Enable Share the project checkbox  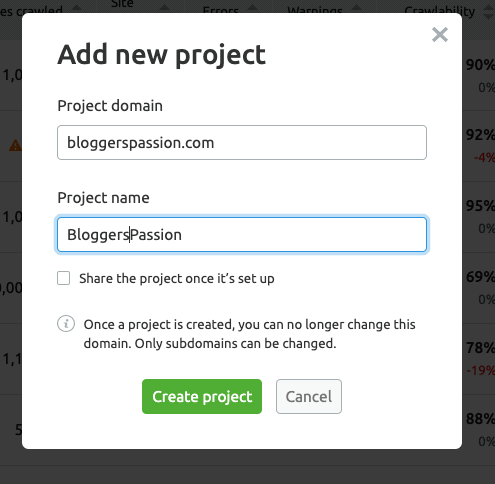click(x=63, y=278)
